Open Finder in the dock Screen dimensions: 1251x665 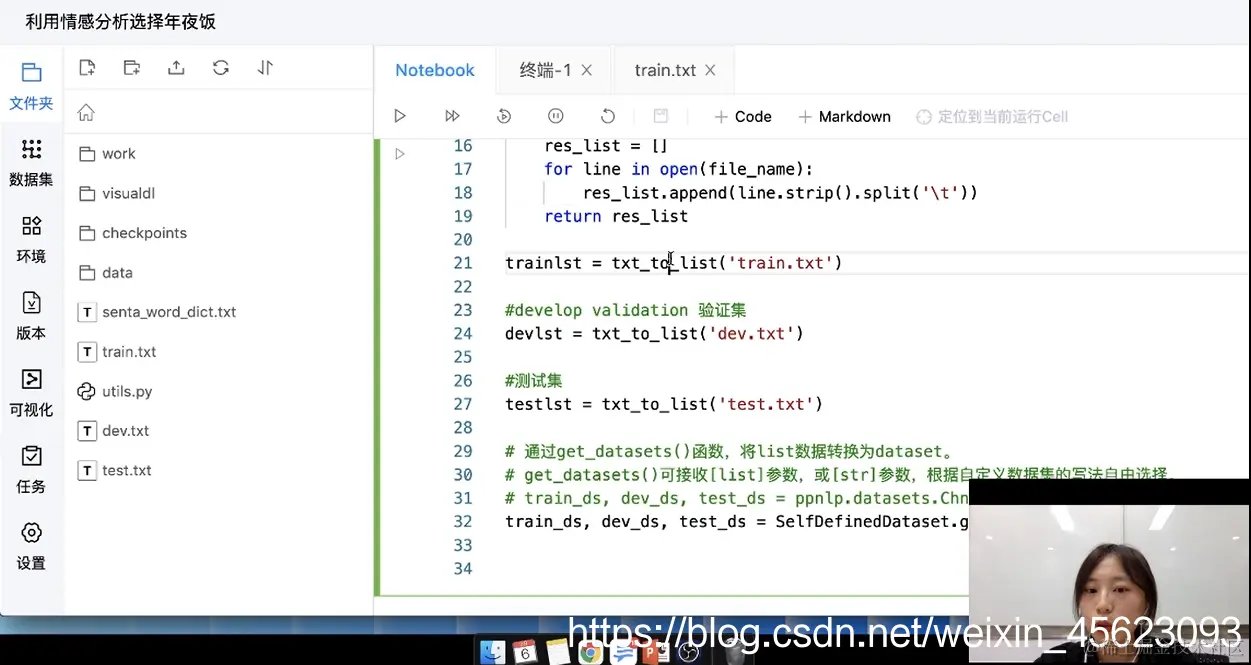pos(493,652)
